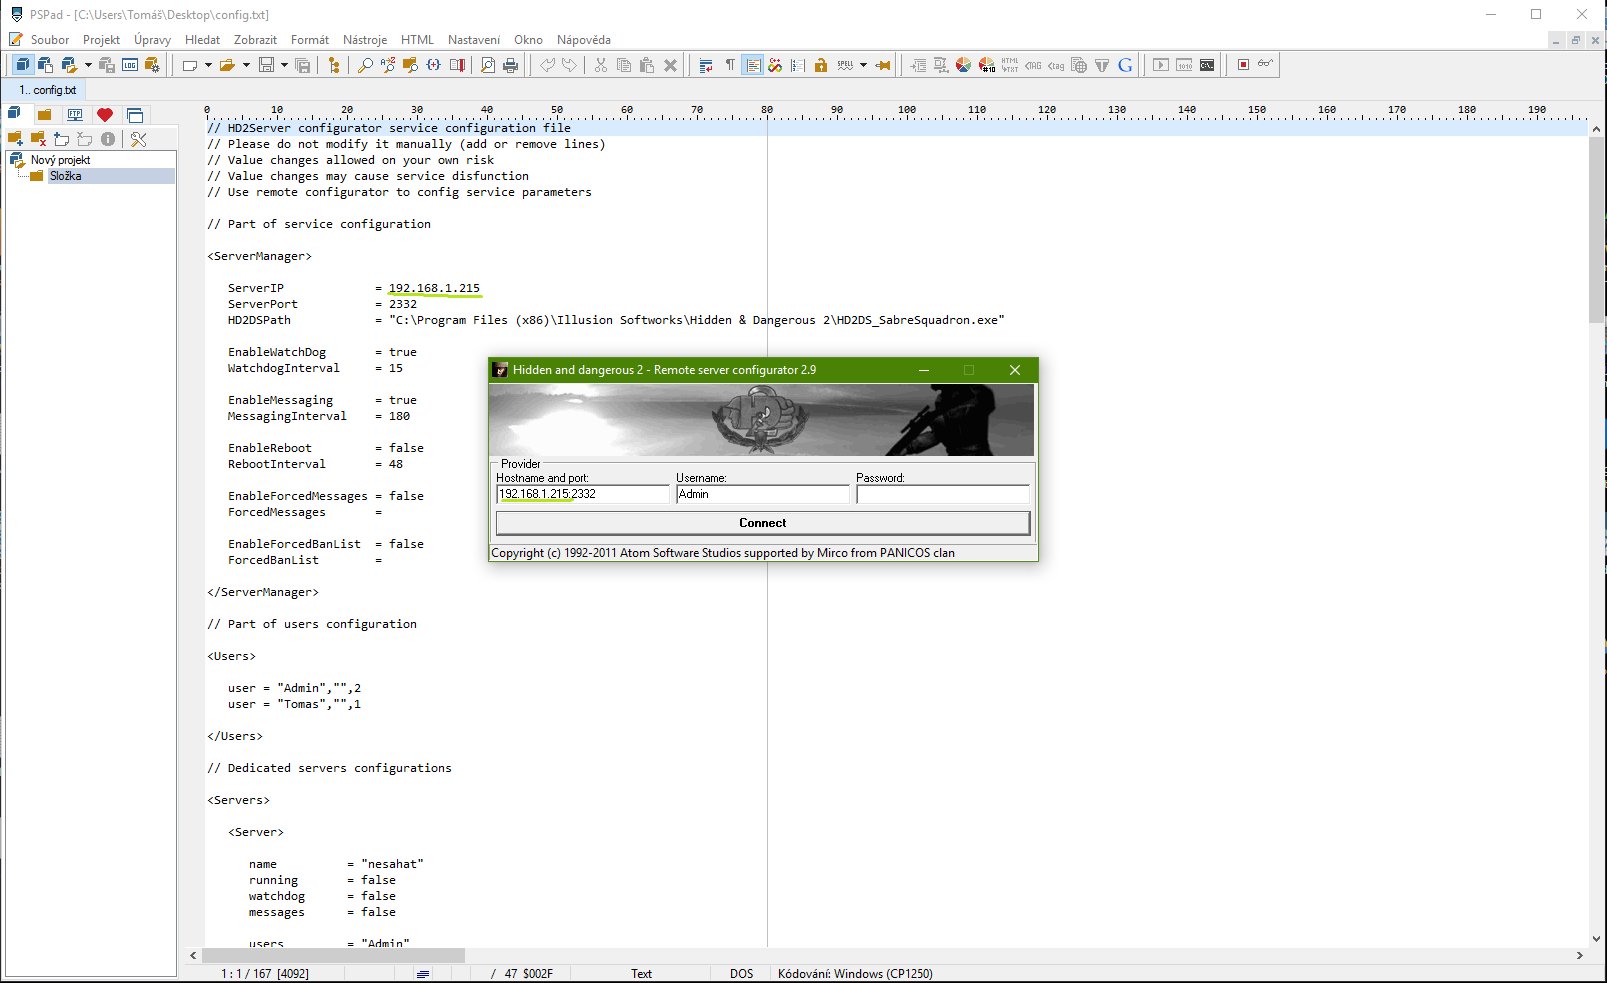This screenshot has height=983, width=1607.
Task: Click the scroll down arrow of editor
Action: coord(1597,939)
